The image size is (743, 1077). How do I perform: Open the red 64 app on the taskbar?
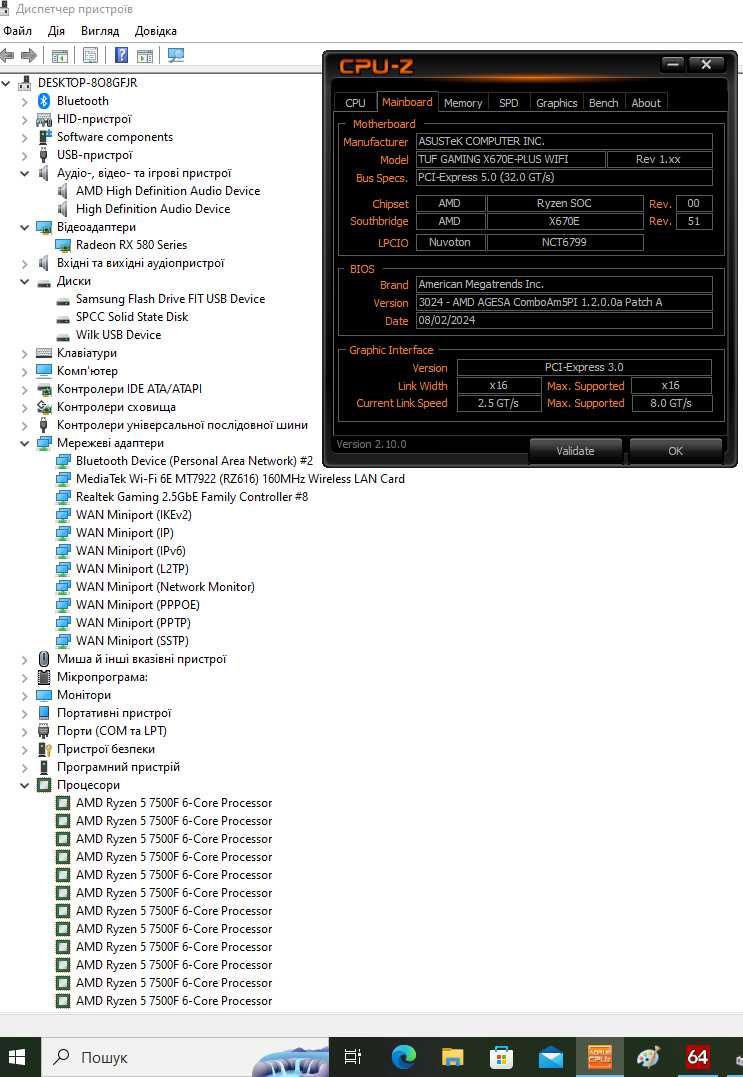point(697,1057)
